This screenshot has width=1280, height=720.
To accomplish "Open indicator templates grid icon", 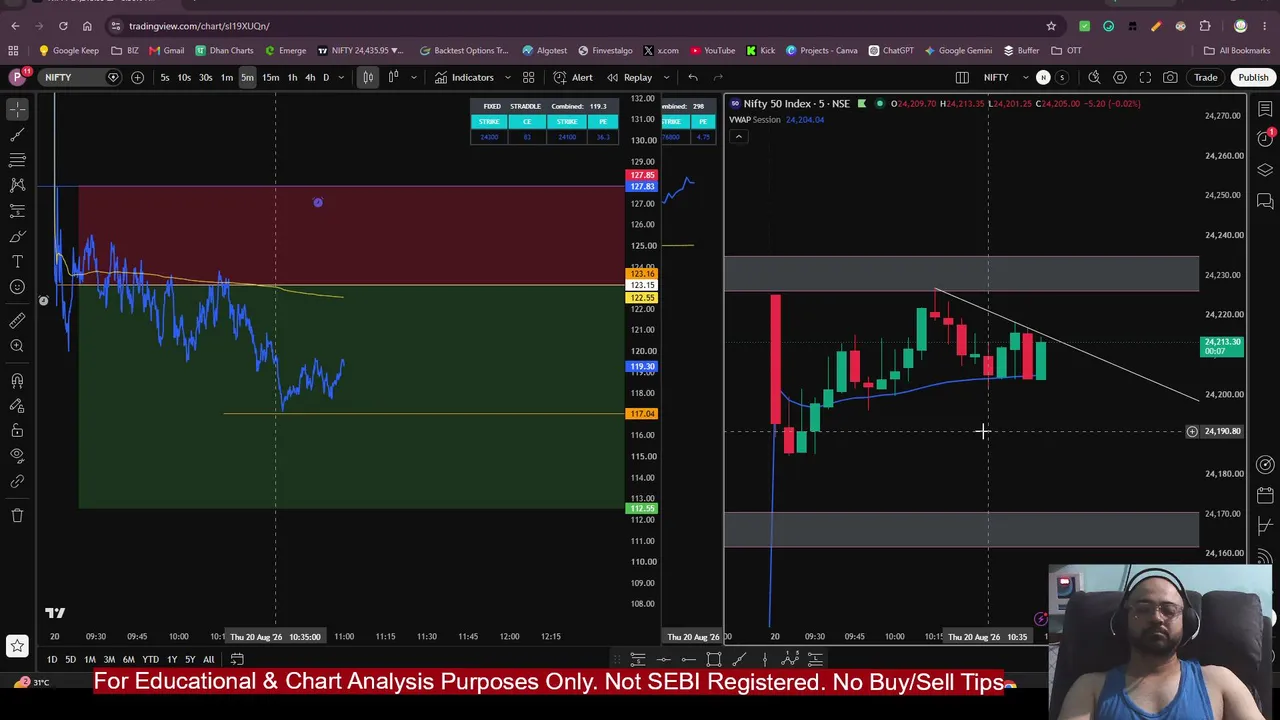I will pyautogui.click(x=528, y=77).
